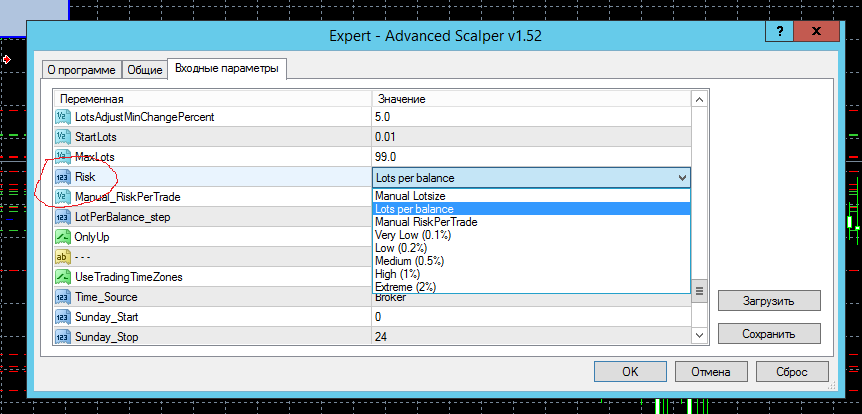Click the Sunday_Stop variable icon
This screenshot has height=414, width=862.
pyautogui.click(x=63, y=336)
